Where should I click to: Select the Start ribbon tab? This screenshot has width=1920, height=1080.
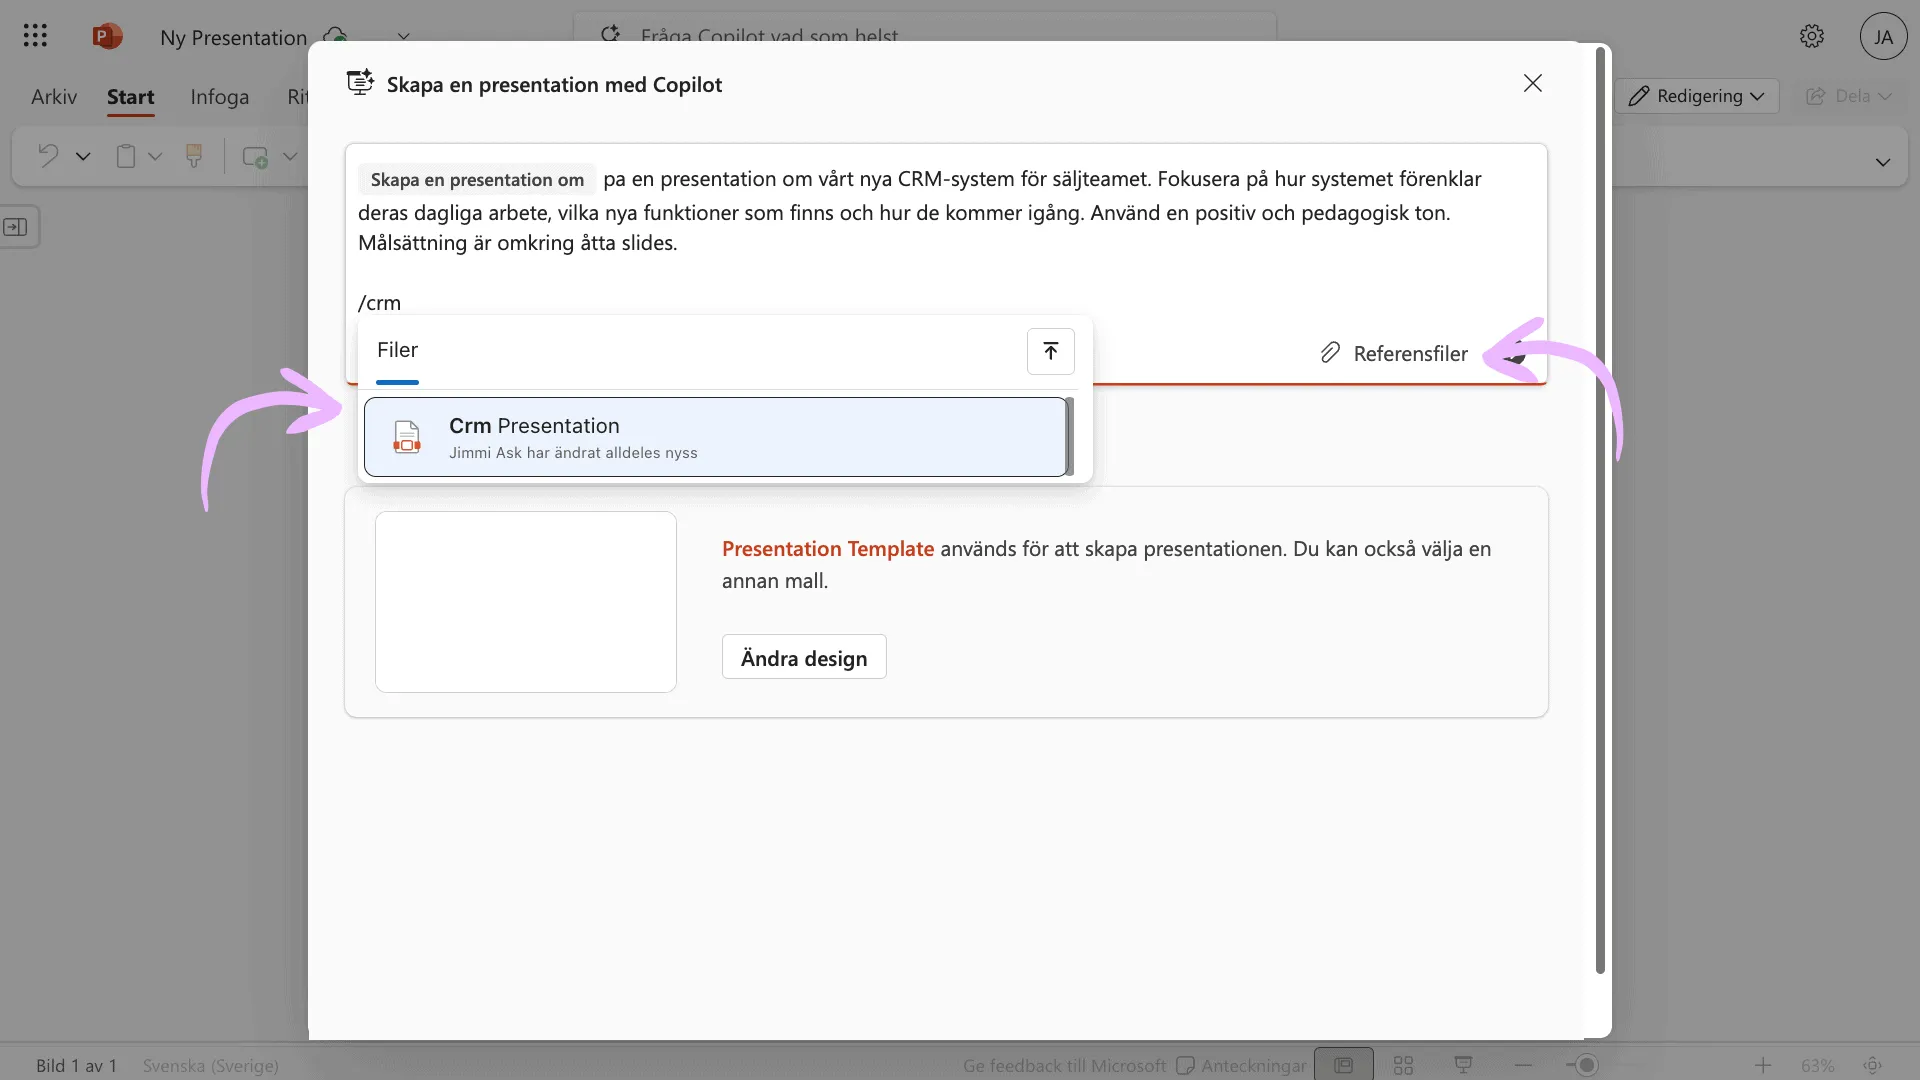coord(131,96)
